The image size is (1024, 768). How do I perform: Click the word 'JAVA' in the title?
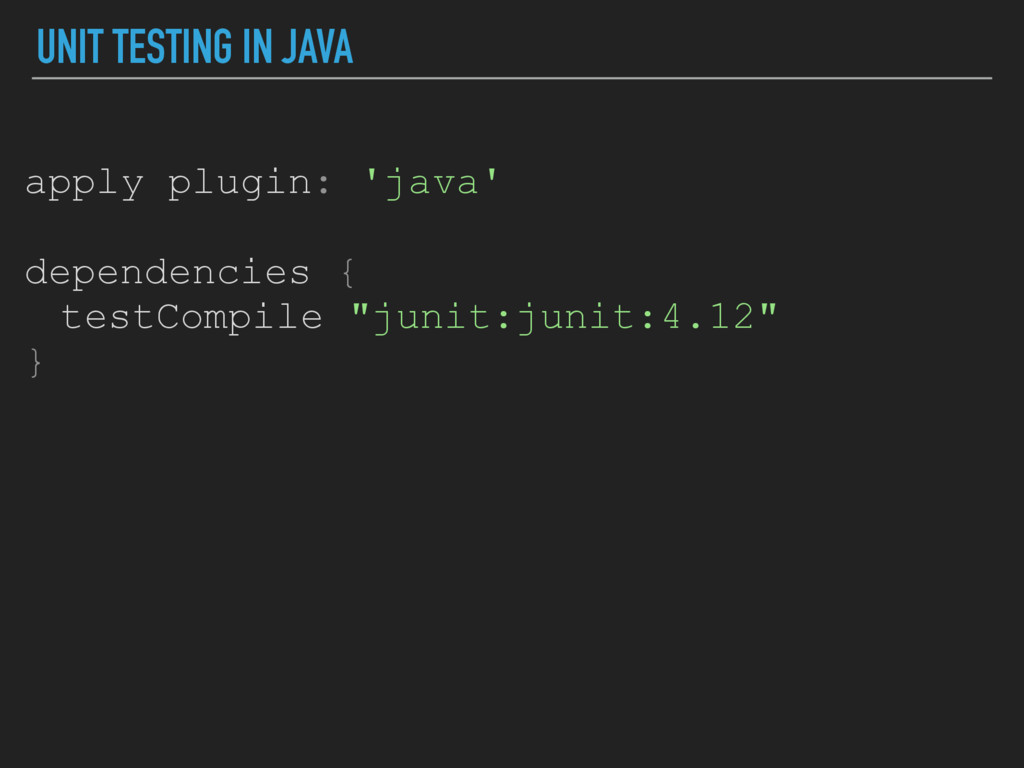[x=317, y=46]
